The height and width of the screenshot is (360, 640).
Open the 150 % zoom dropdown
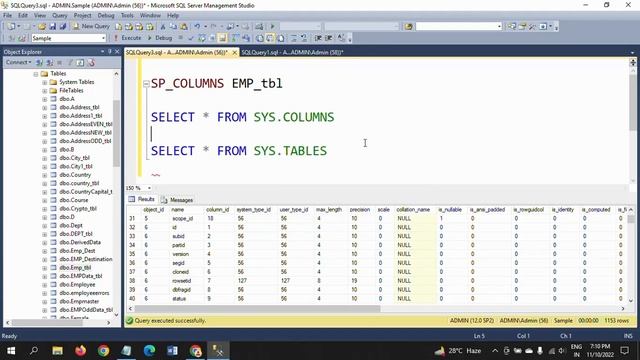pyautogui.click(x=149, y=188)
